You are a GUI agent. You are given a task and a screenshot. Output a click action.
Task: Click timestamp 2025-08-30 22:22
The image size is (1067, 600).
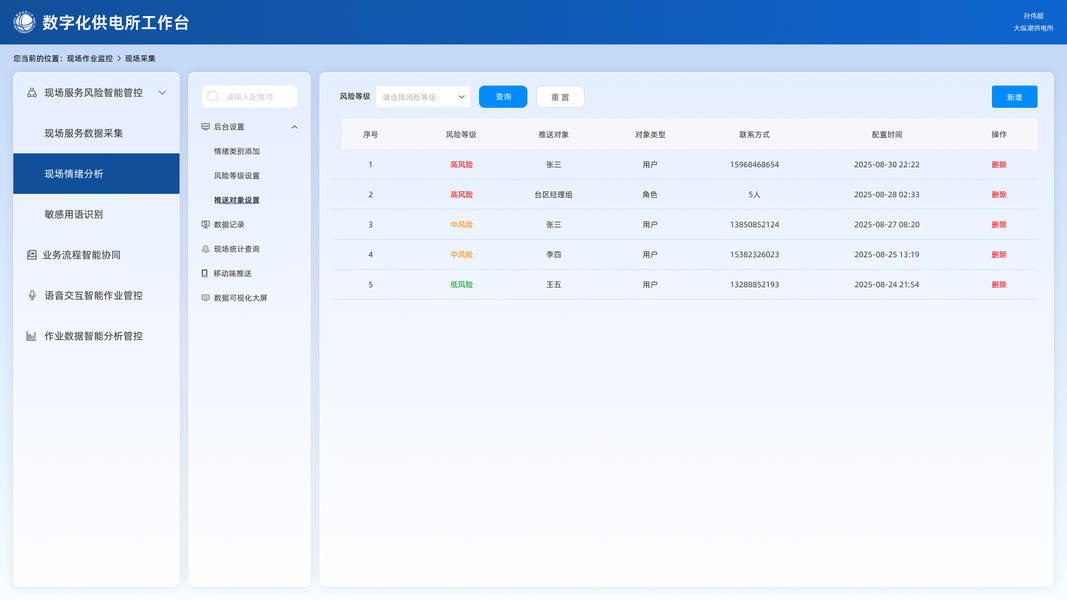[x=887, y=165]
